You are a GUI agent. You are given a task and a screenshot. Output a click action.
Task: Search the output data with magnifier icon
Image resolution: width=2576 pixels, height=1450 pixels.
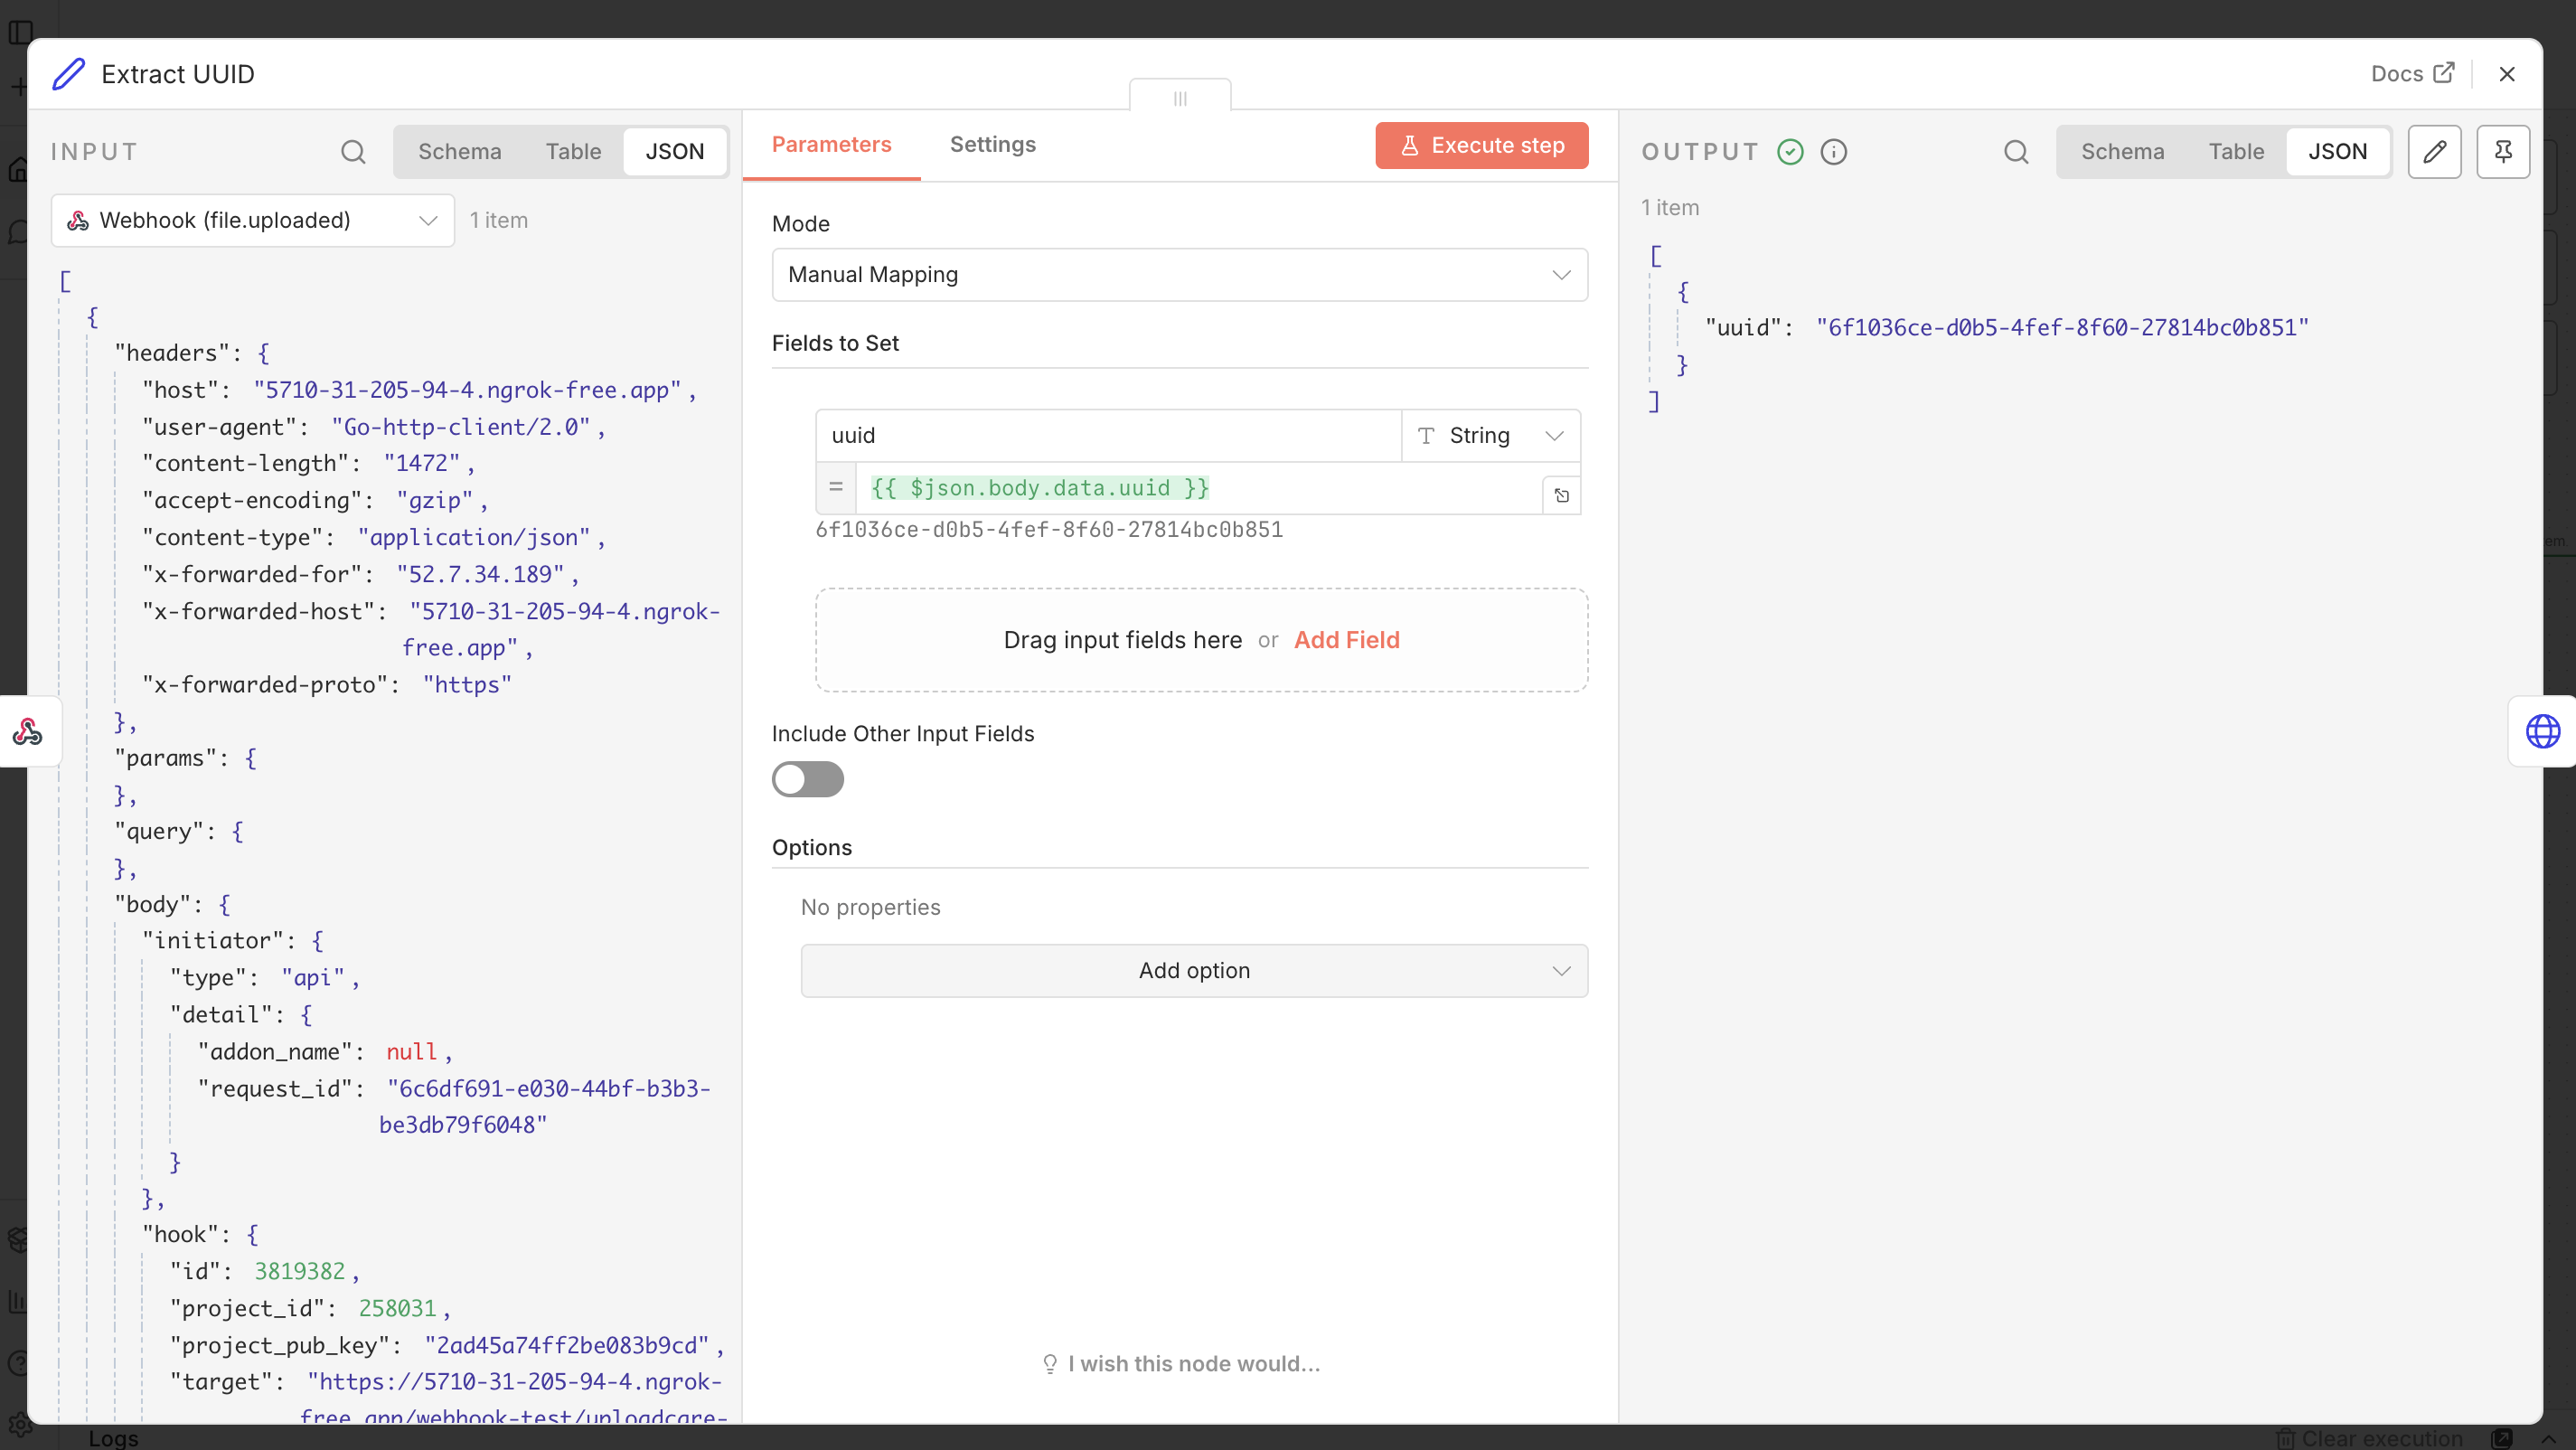pyautogui.click(x=2016, y=152)
